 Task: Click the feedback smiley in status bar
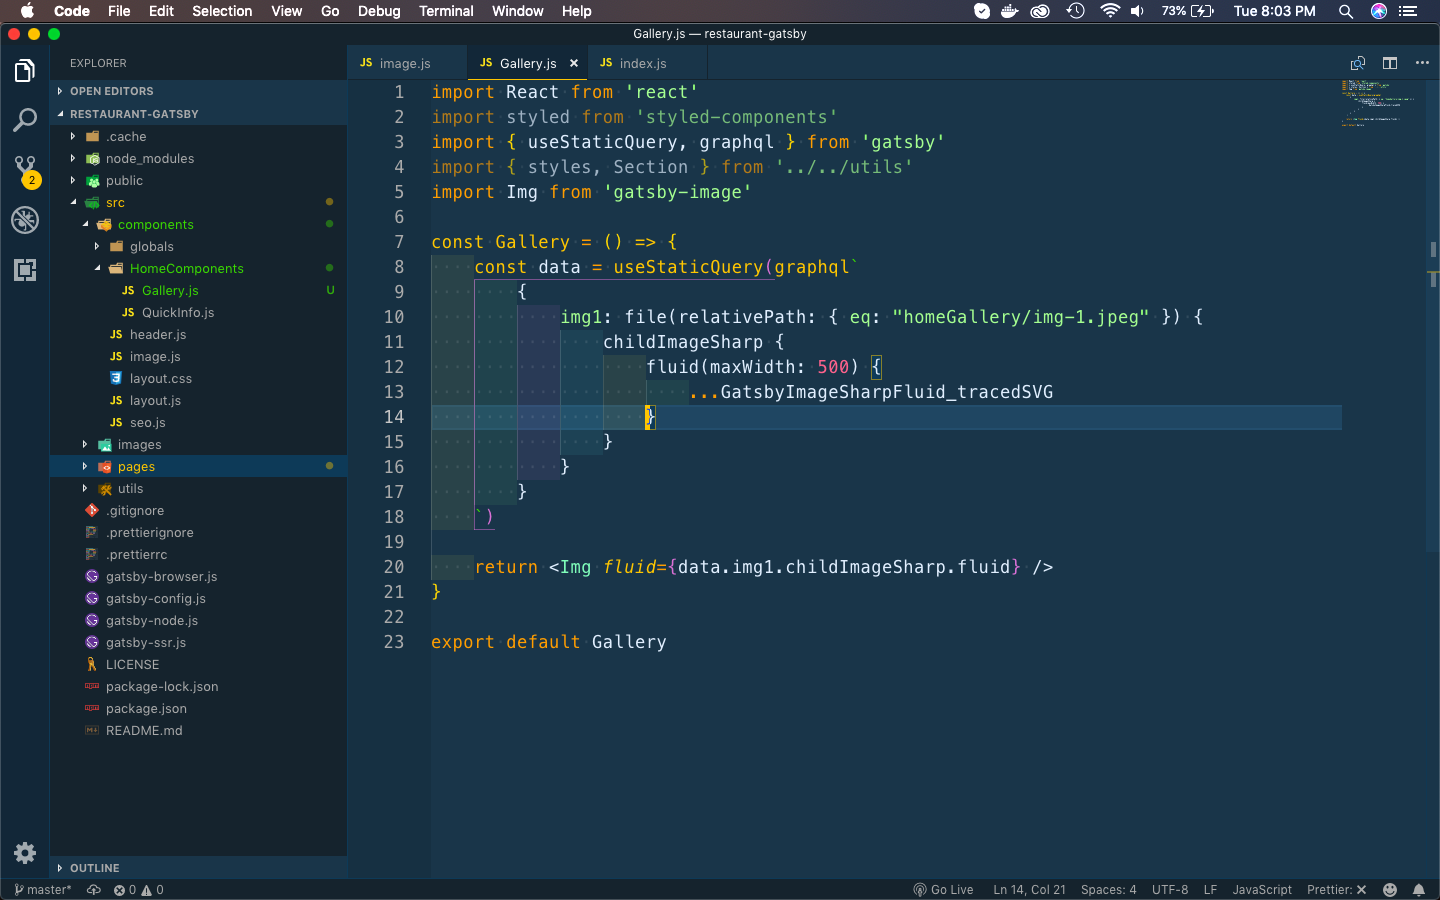tap(1390, 890)
